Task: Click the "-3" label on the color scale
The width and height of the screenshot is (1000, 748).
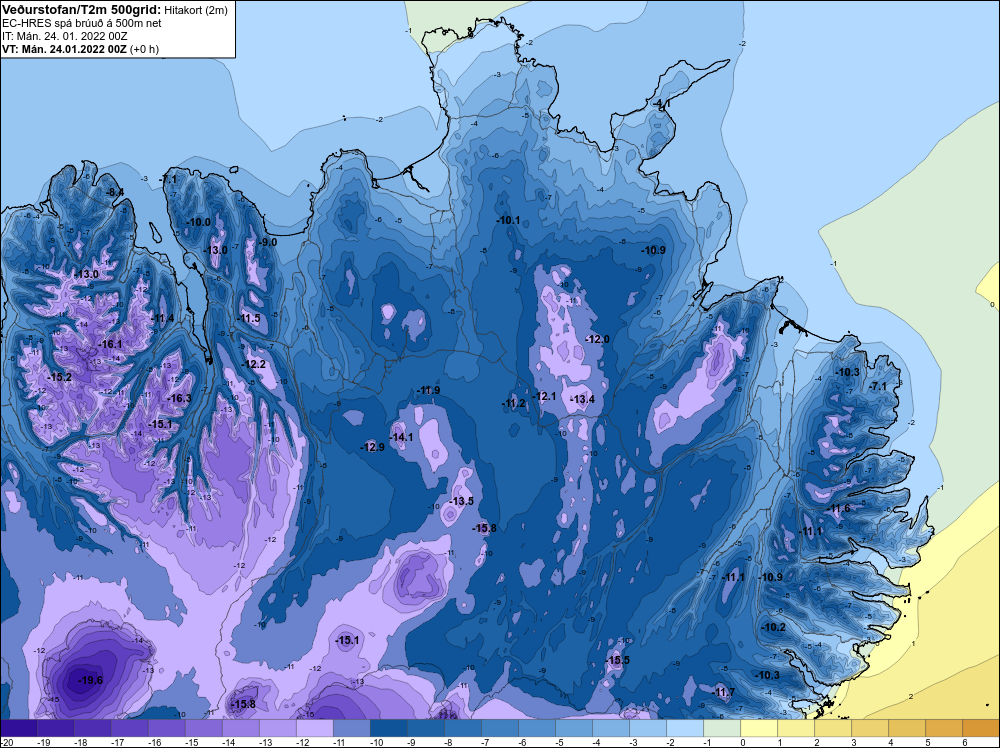Action: tap(633, 742)
